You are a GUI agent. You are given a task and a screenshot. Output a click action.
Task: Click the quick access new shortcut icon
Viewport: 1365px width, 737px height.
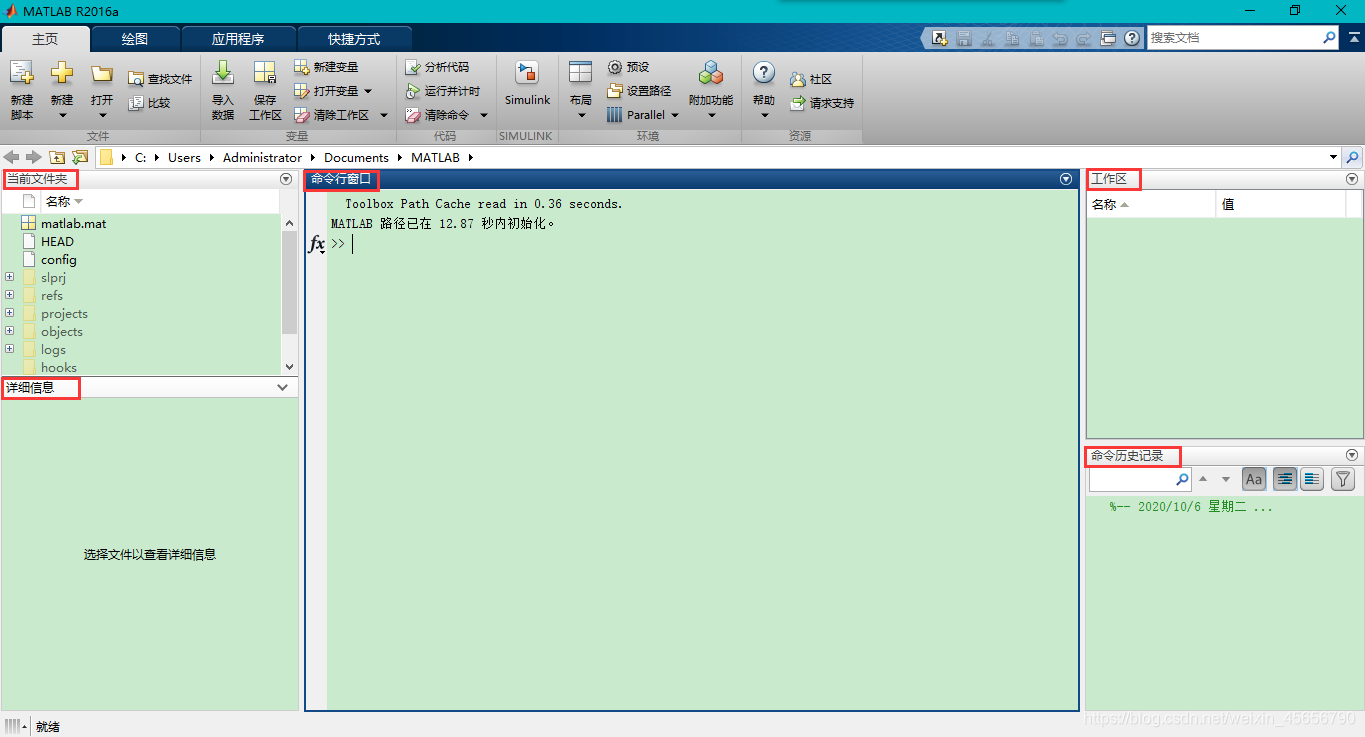click(x=939, y=38)
